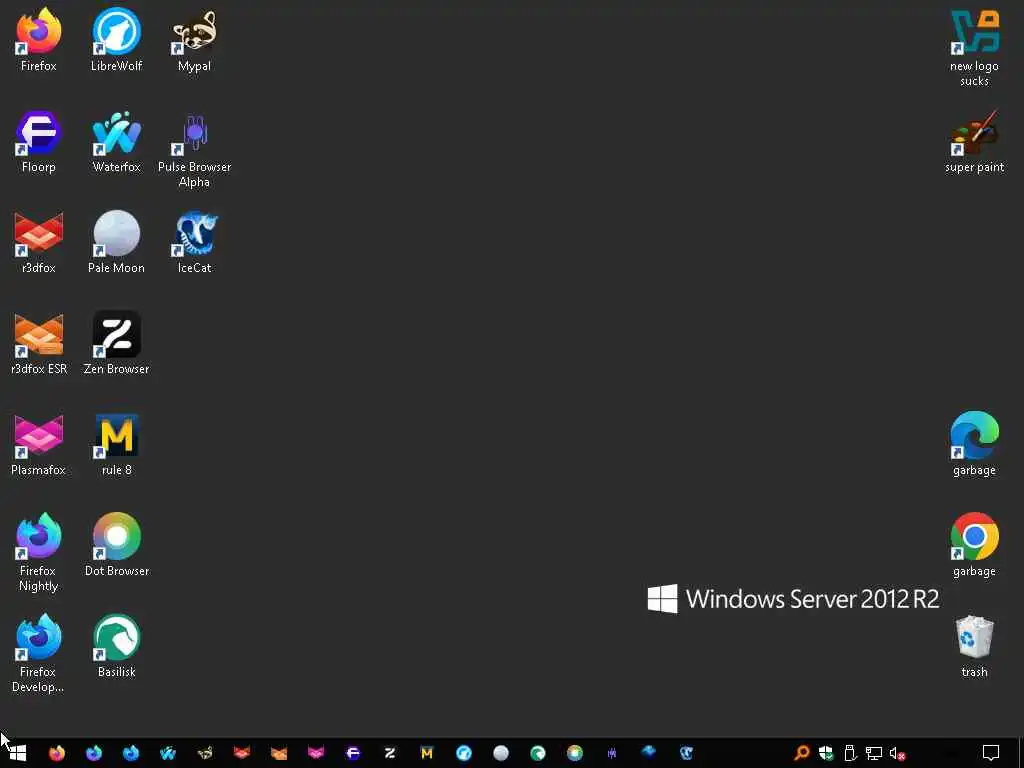Select the Zen Browser desktop shortcut
Image resolution: width=1024 pixels, height=768 pixels.
[x=116, y=343]
